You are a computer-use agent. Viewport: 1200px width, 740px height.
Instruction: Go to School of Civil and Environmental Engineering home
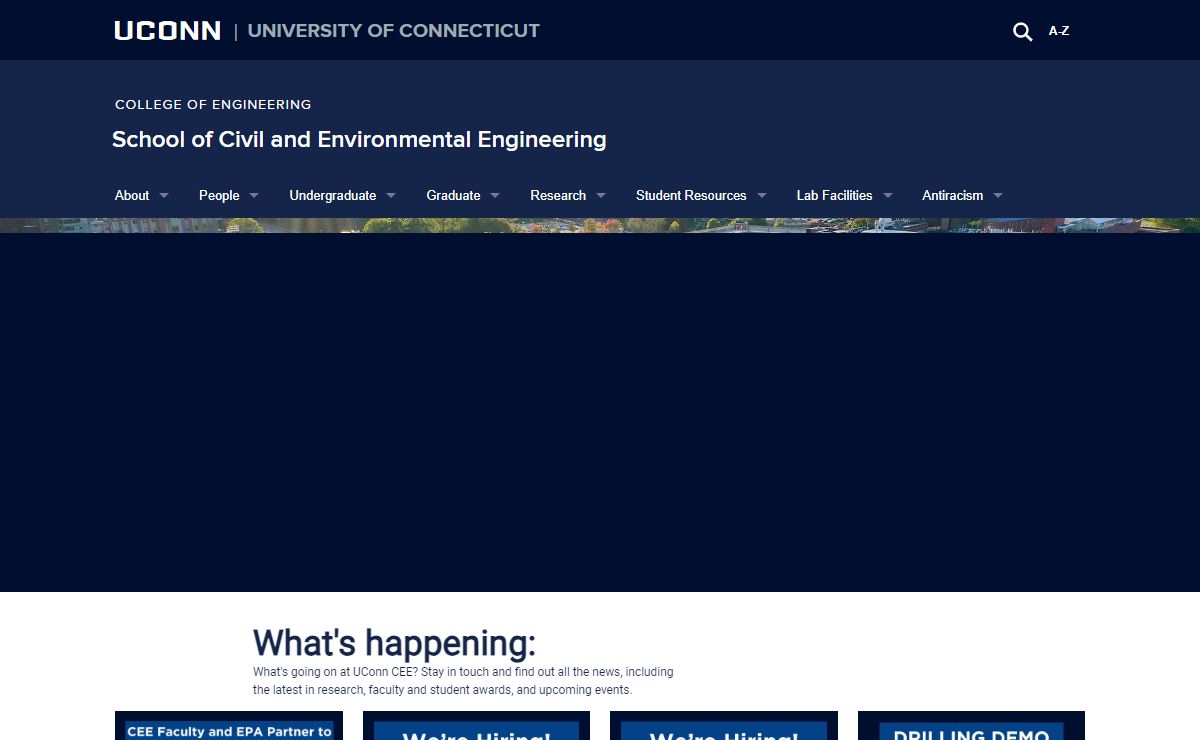[x=359, y=139]
